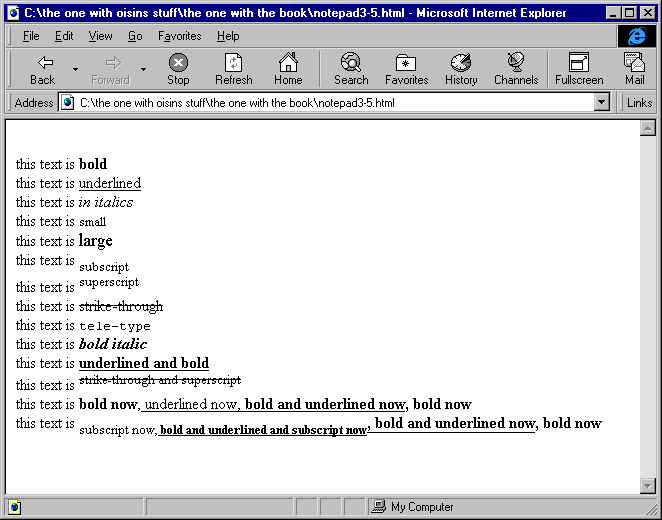The height and width of the screenshot is (520, 662).
Task: Click the lone "superscript" text
Action: tap(109, 282)
